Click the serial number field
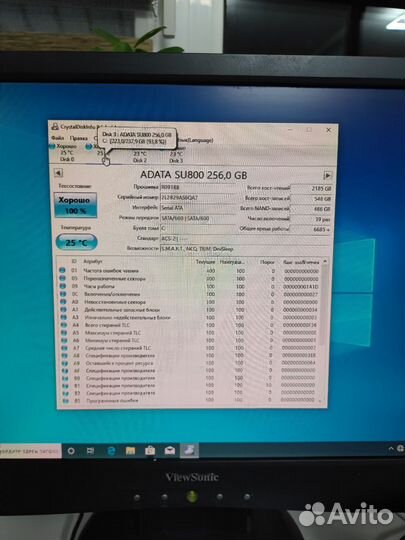 (x=198, y=198)
